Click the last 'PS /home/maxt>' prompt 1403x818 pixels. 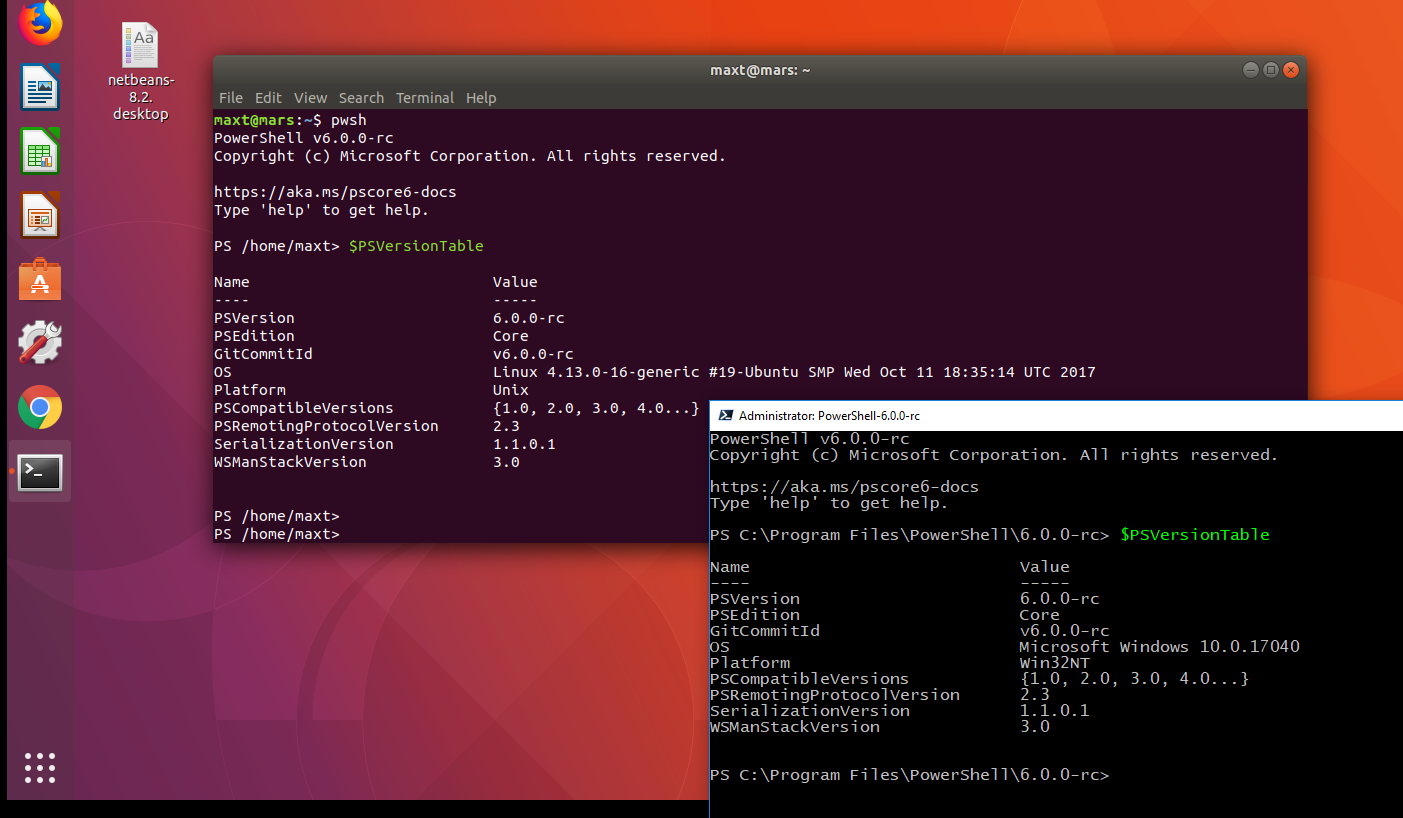pos(277,534)
